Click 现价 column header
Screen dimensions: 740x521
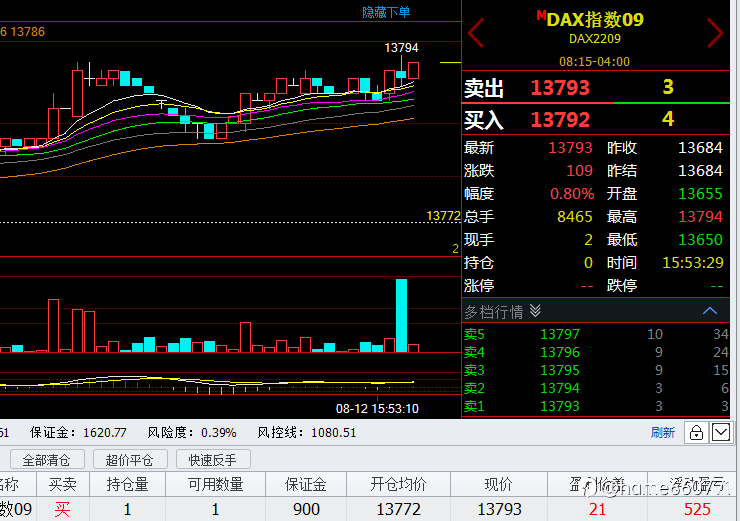click(x=499, y=484)
